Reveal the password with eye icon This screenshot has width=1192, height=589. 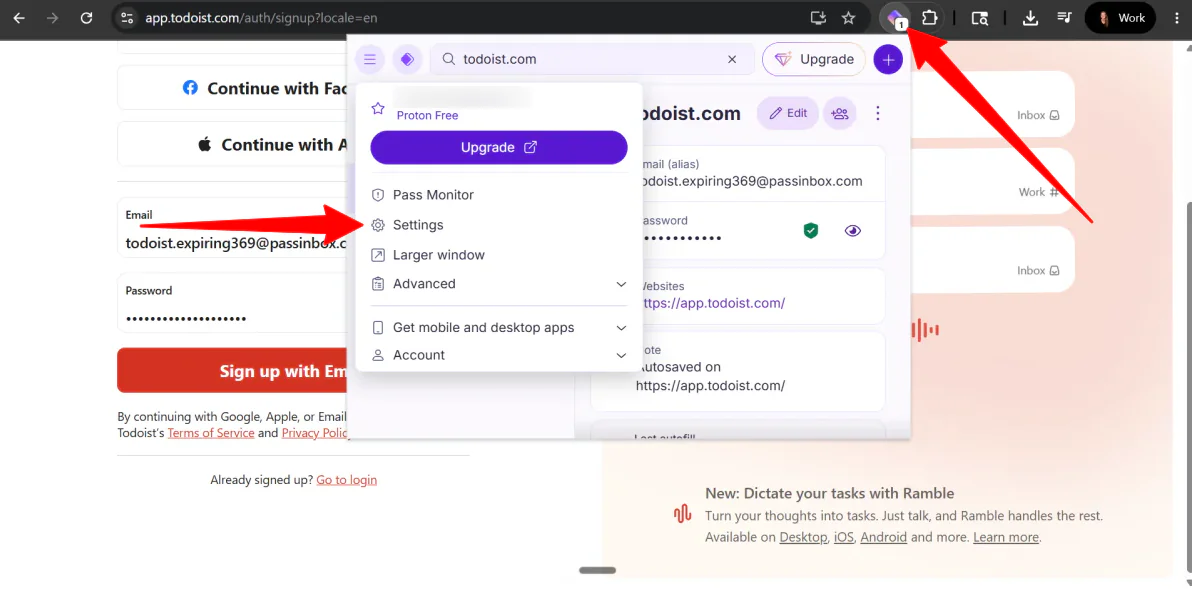853,231
